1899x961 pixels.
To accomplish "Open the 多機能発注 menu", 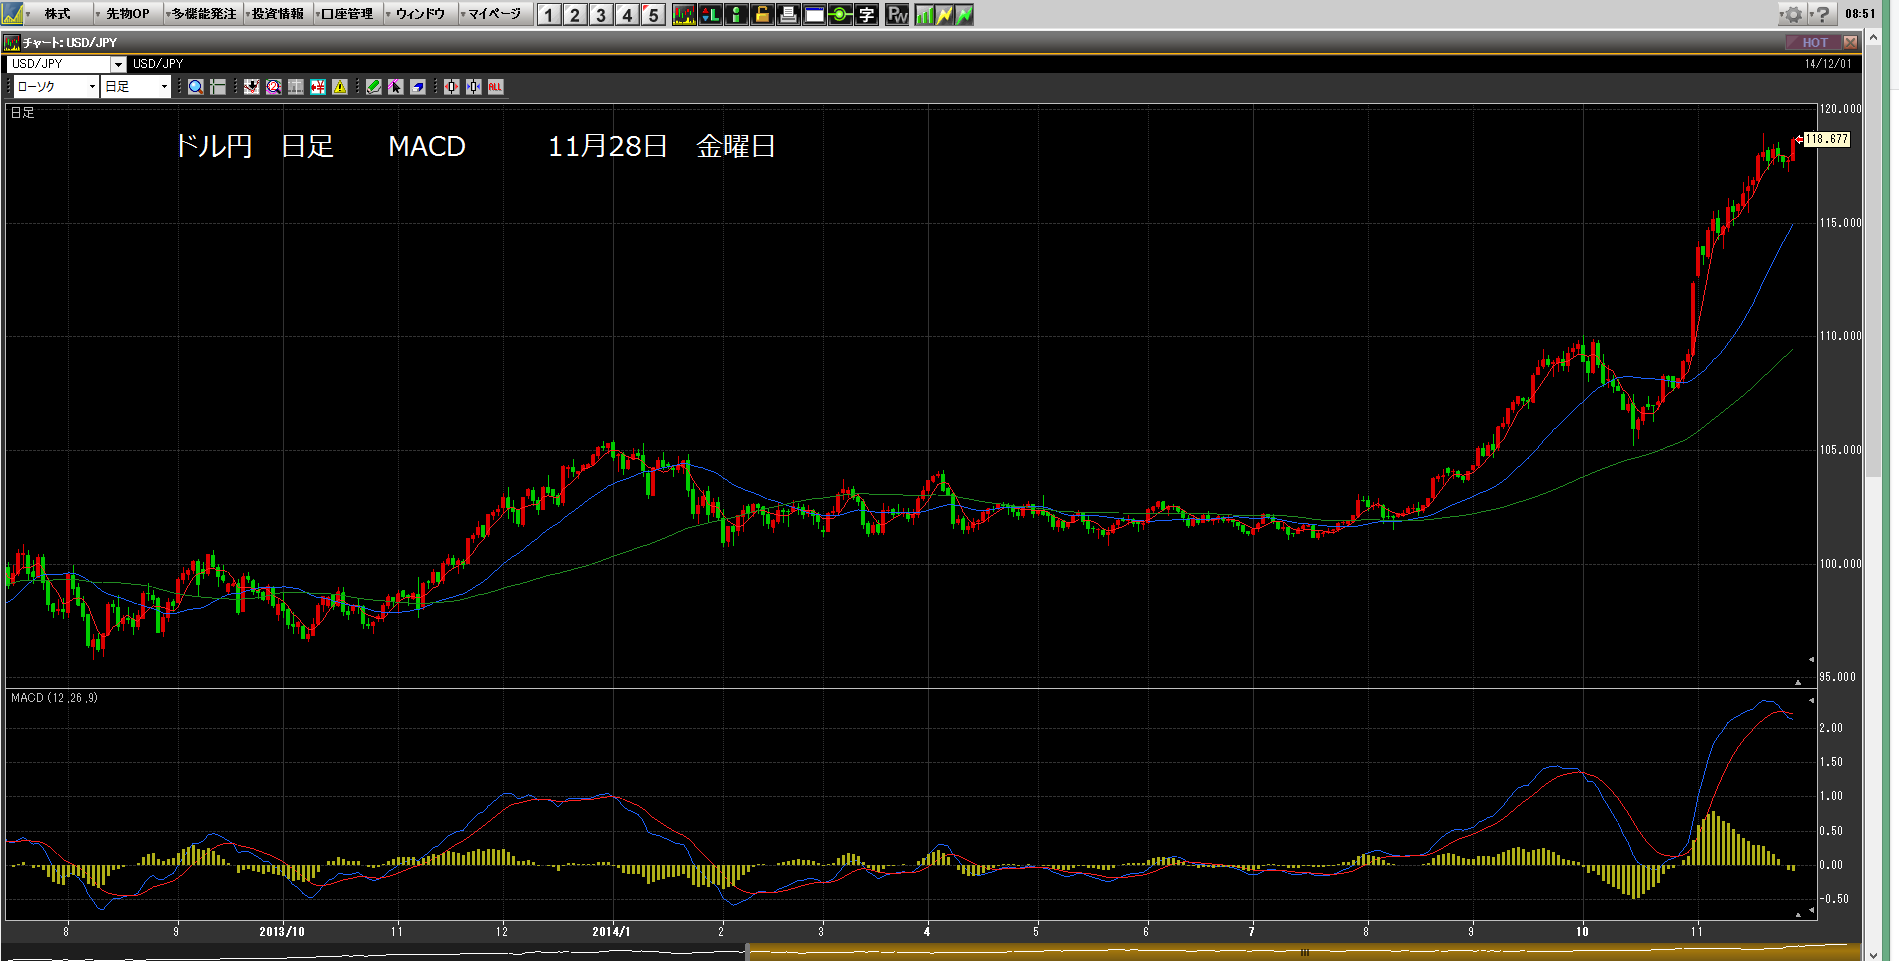I will (203, 14).
